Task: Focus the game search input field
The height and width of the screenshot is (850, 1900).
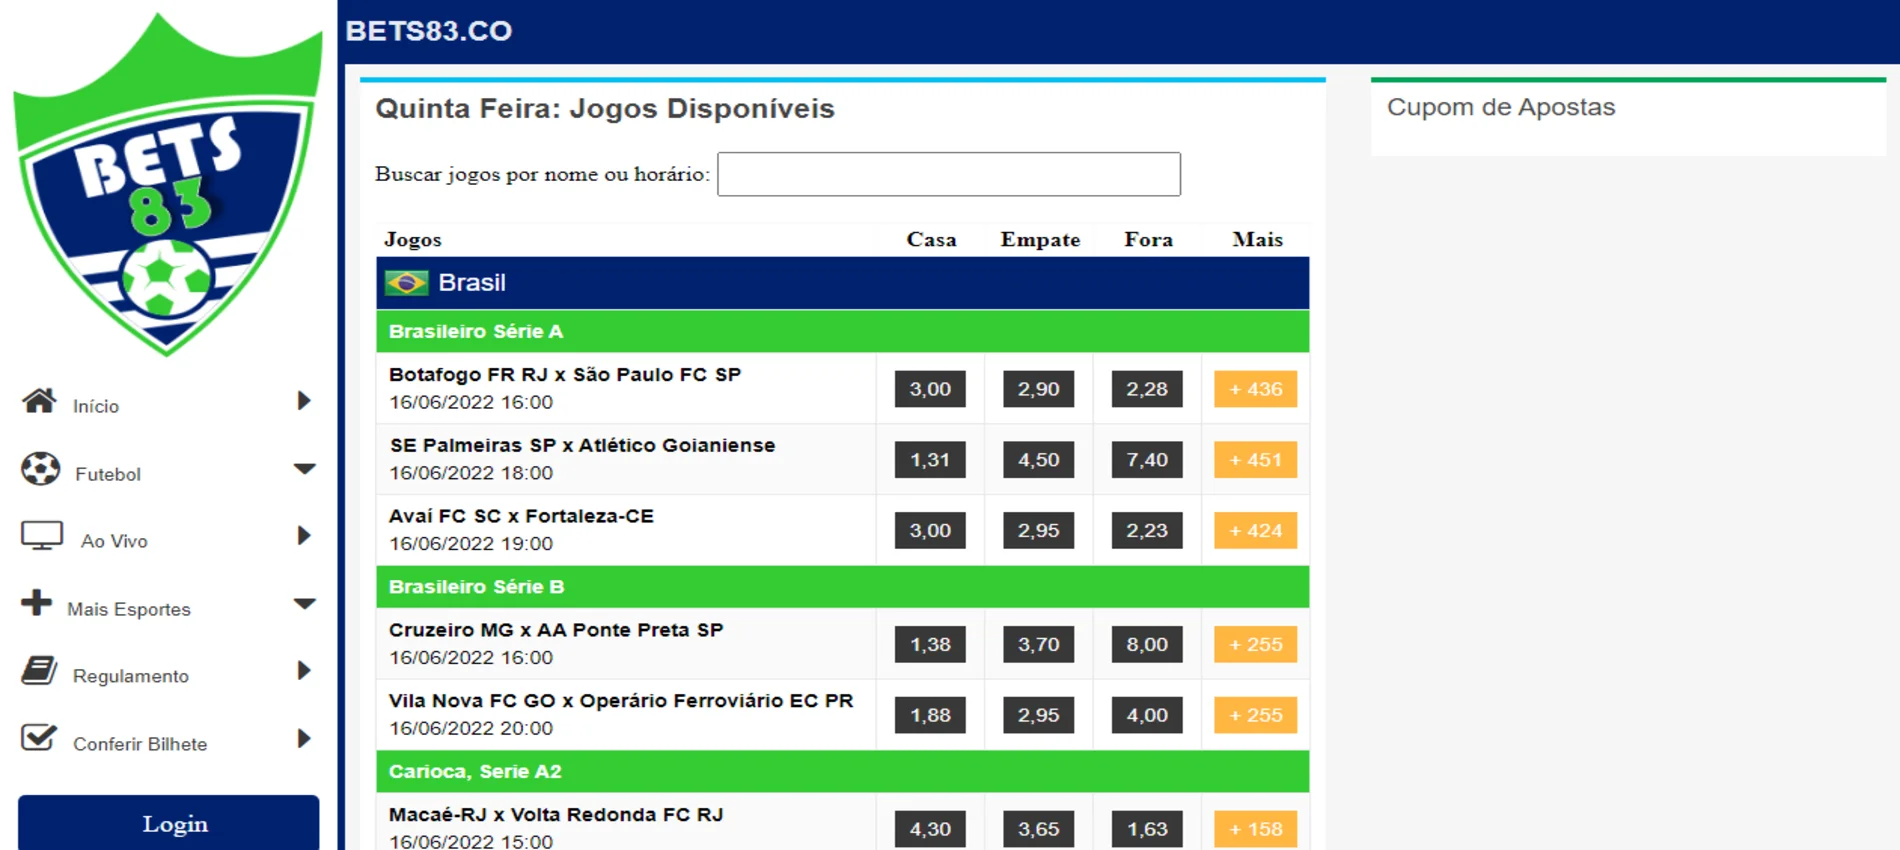Action: [x=949, y=174]
